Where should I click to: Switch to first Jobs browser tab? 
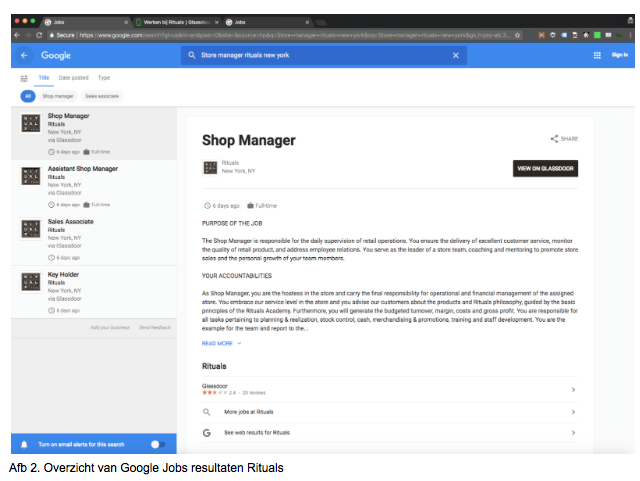(x=87, y=22)
